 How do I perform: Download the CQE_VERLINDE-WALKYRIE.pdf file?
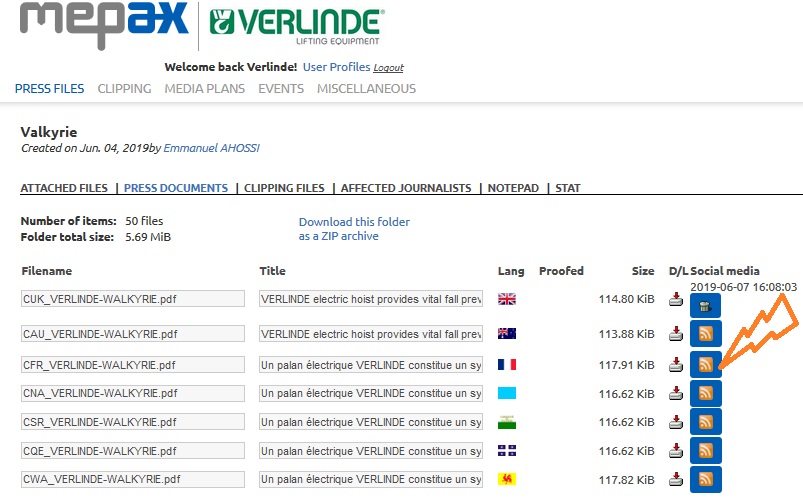(677, 451)
